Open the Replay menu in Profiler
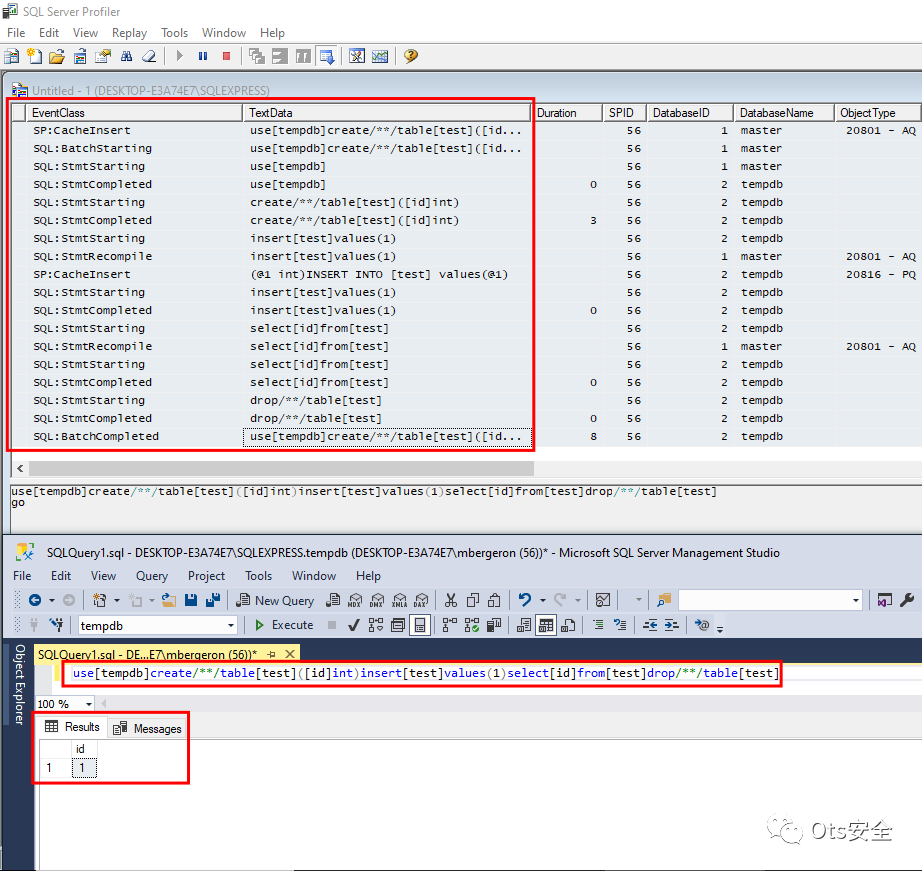The height and width of the screenshot is (871, 922). (129, 33)
